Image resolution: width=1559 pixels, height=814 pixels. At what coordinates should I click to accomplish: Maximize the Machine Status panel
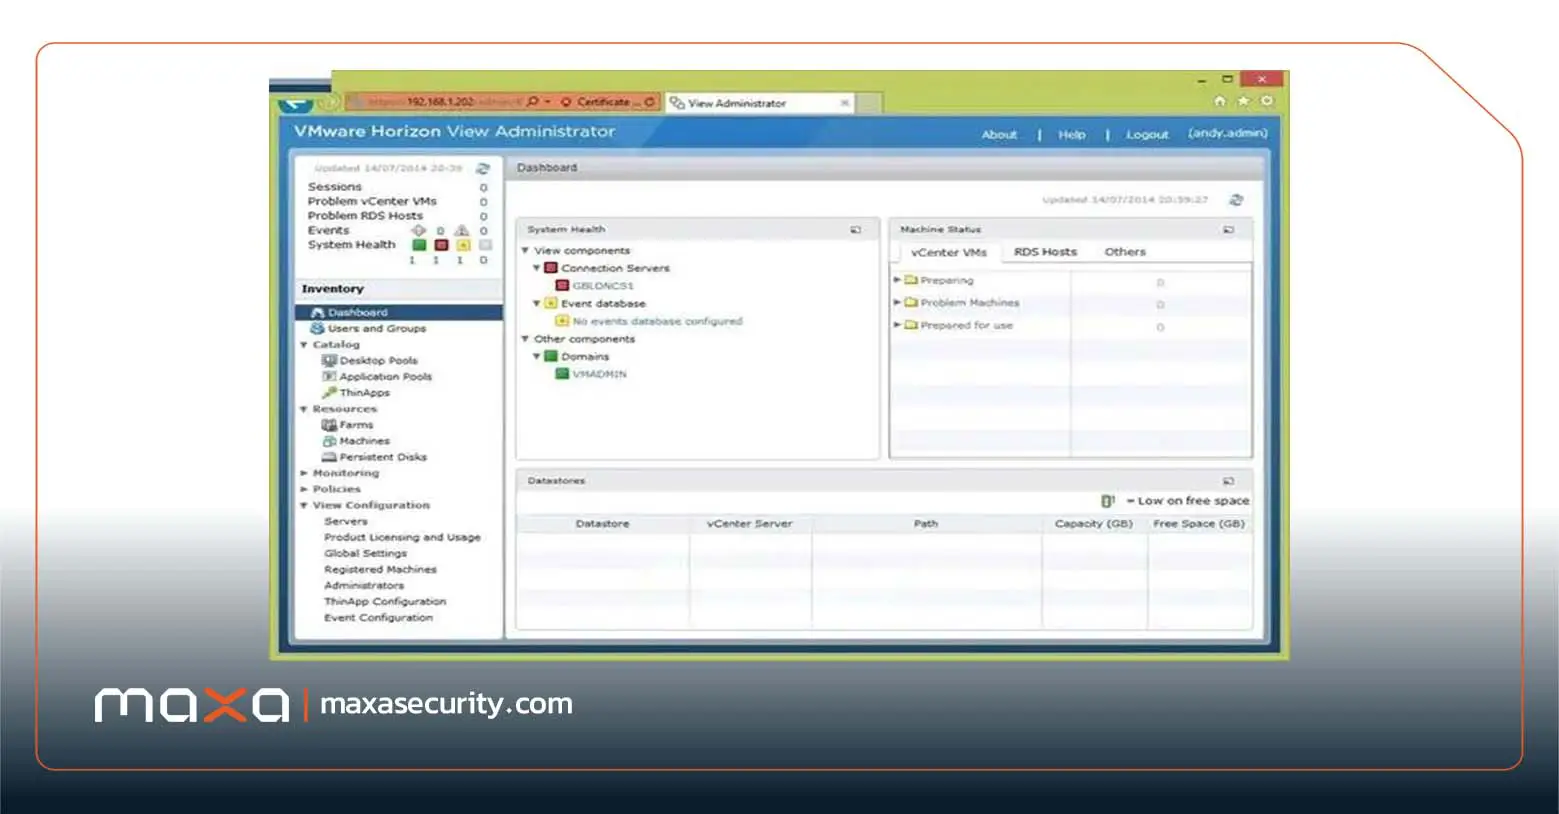click(x=1228, y=230)
